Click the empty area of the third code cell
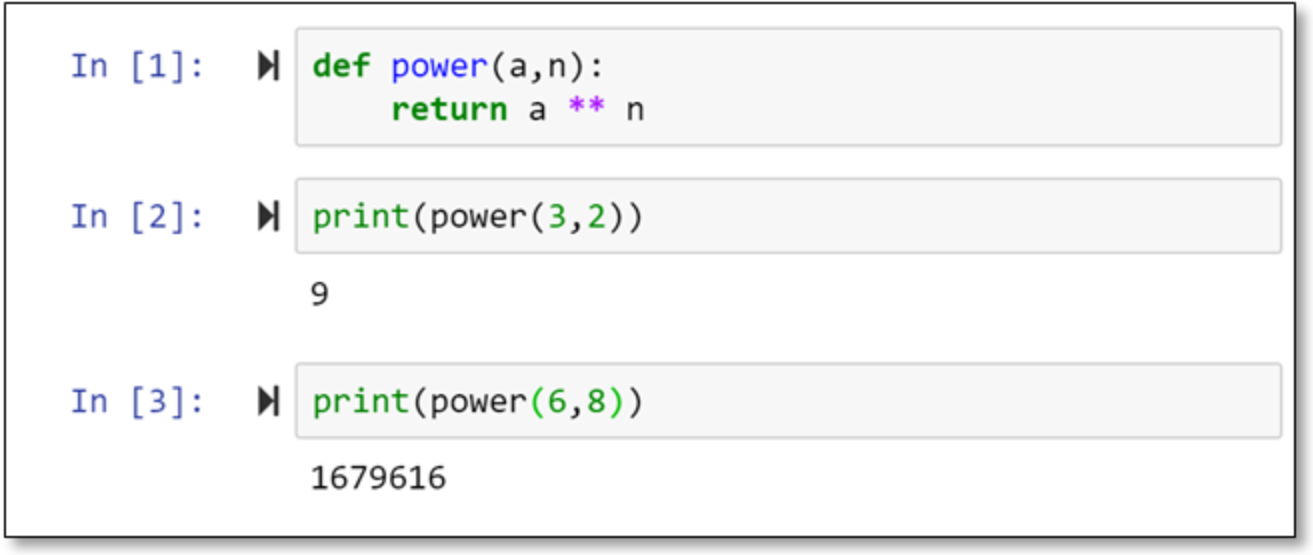The height and width of the screenshot is (555, 1313). (950, 401)
